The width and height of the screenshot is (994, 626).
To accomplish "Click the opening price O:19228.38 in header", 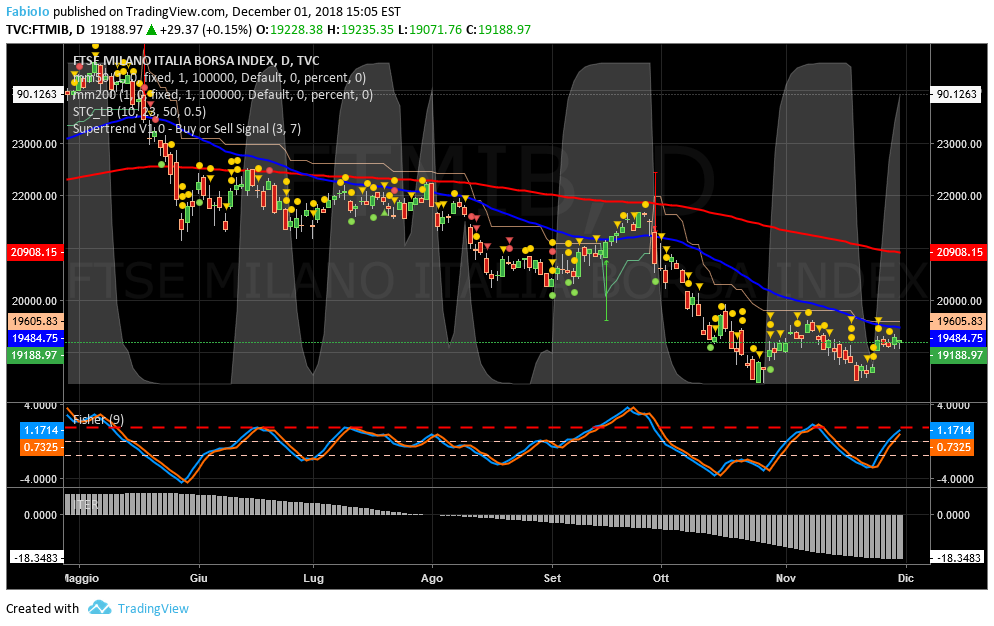I will click(x=289, y=29).
